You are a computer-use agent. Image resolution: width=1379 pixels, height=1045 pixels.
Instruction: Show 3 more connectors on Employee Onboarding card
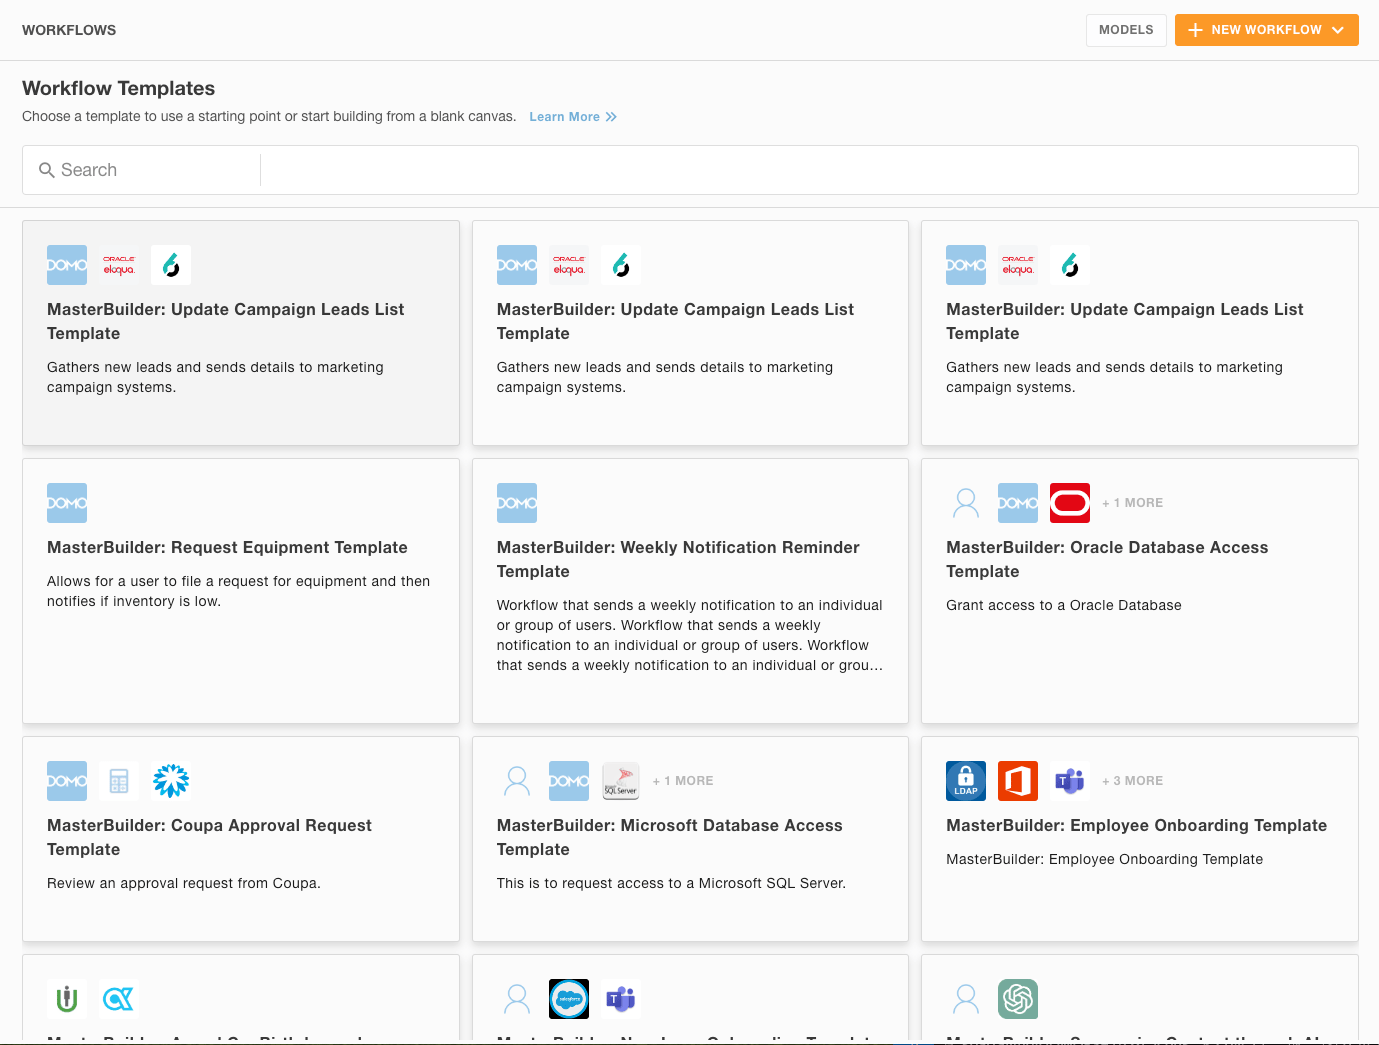(1132, 781)
